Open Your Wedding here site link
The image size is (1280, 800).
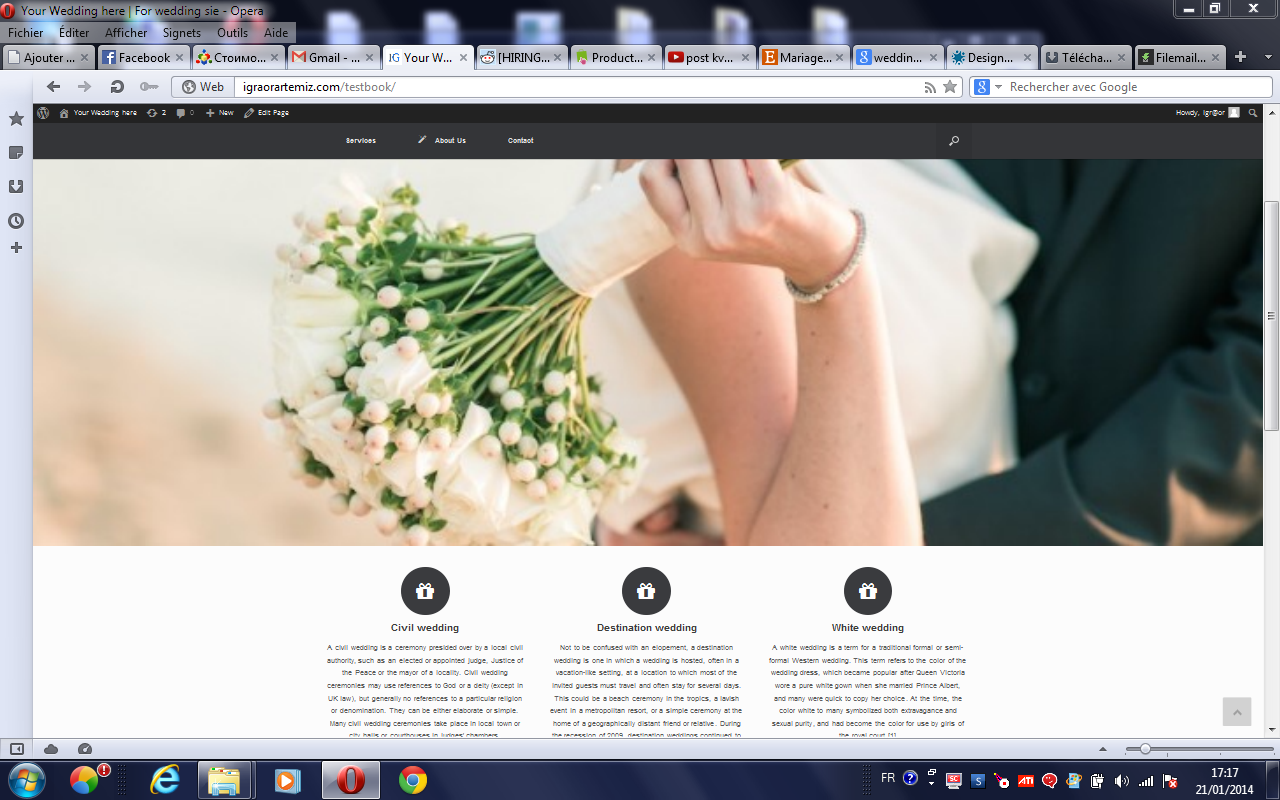[x=98, y=113]
